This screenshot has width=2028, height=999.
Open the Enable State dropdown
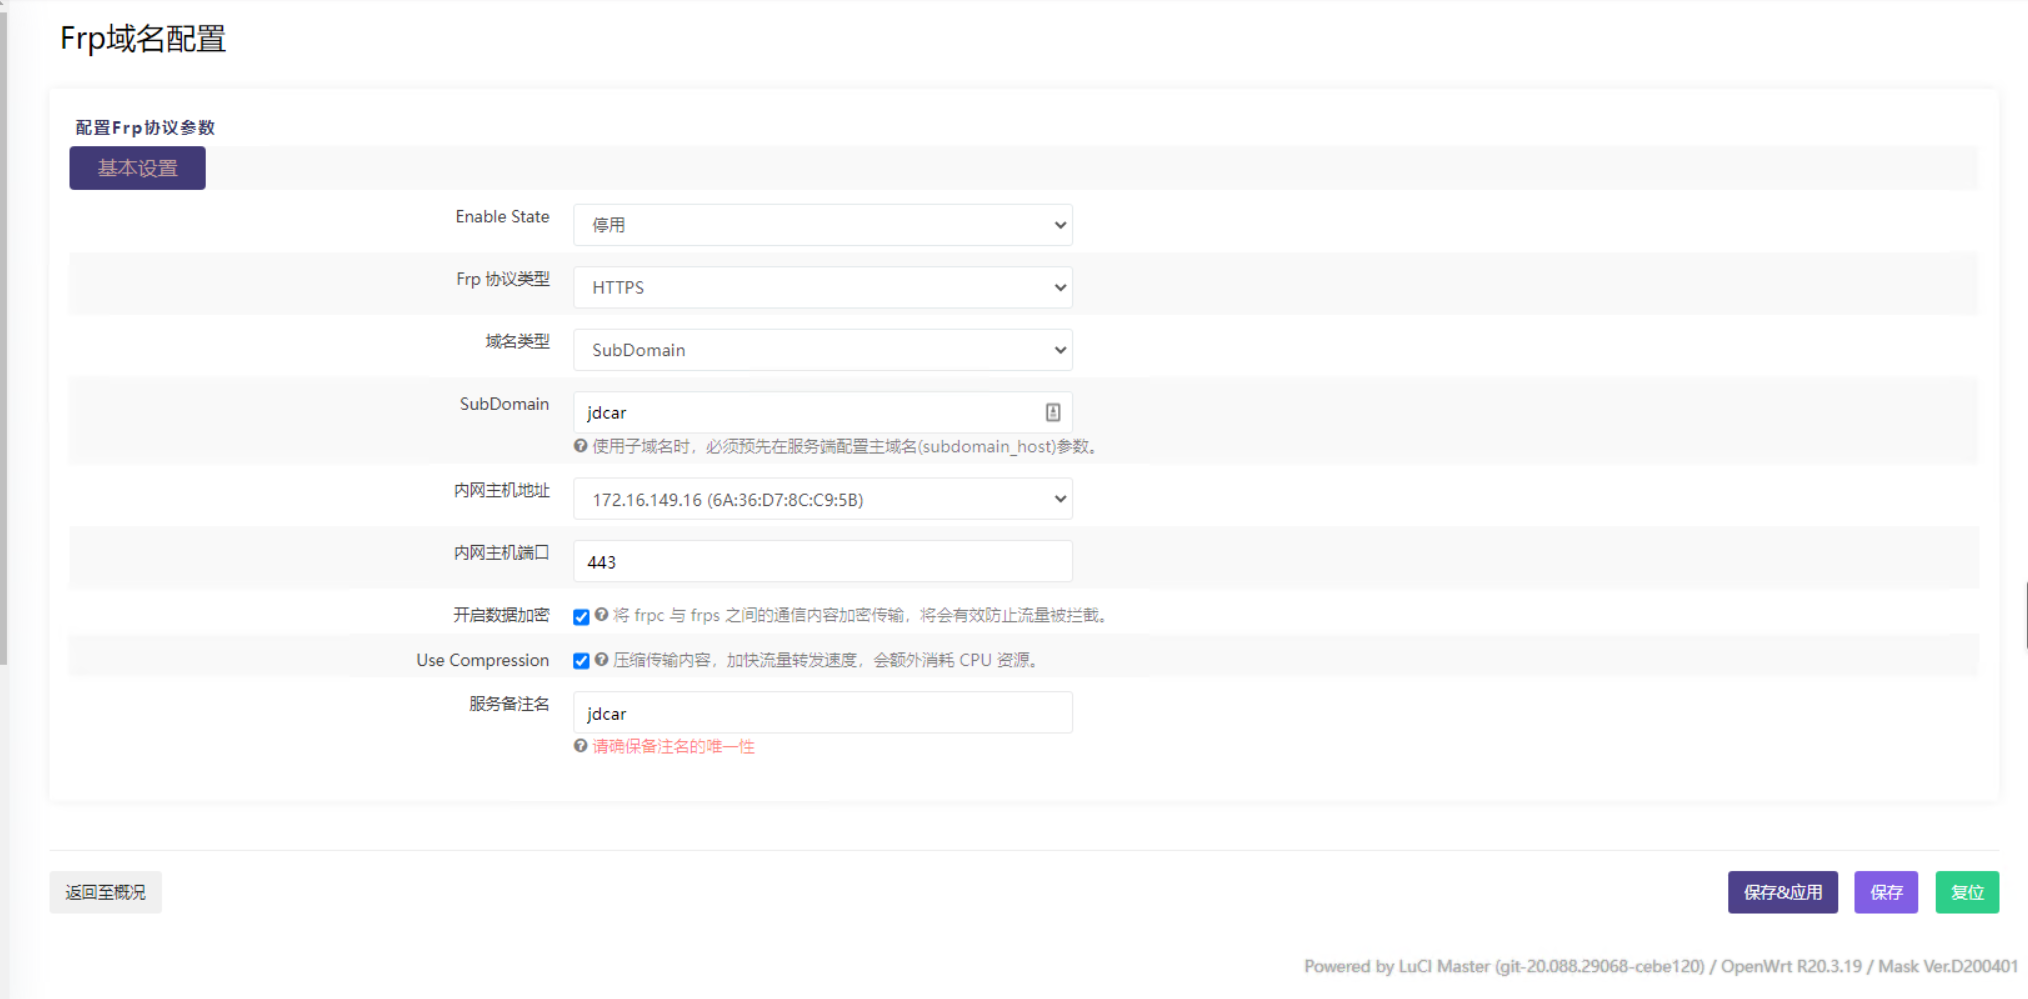pyautogui.click(x=822, y=225)
